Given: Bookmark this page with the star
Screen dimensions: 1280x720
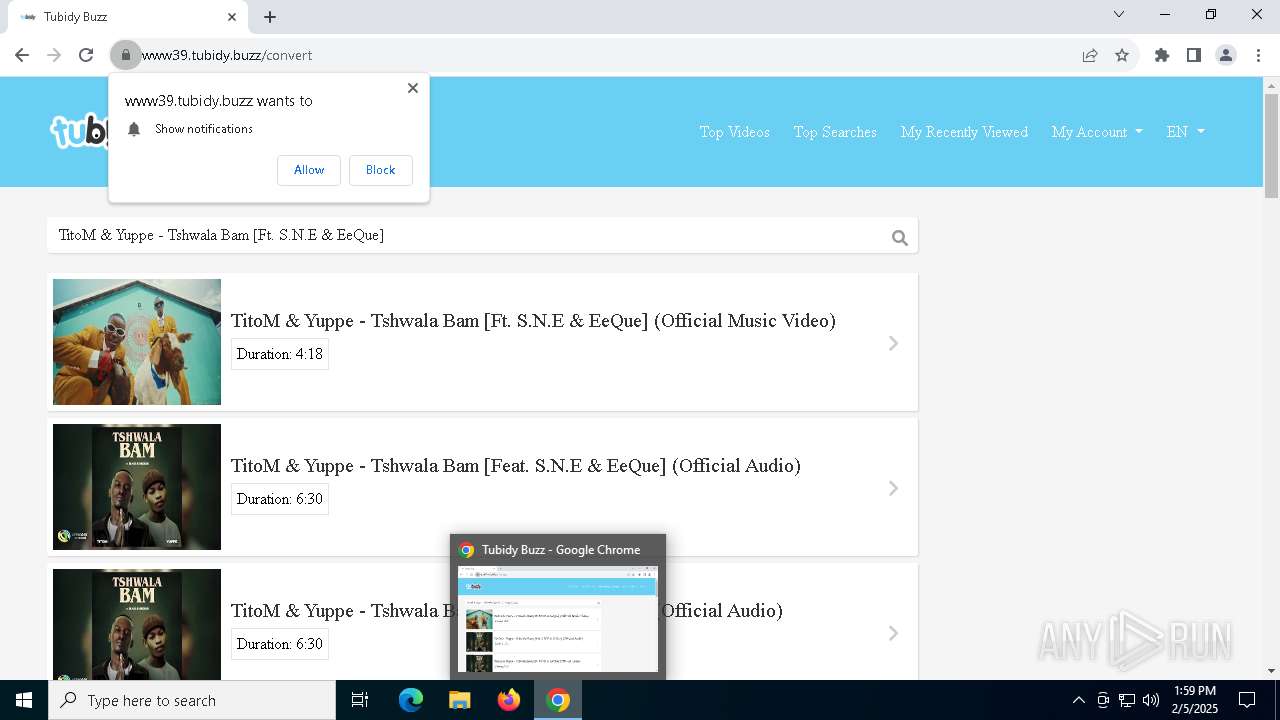Looking at the screenshot, I should coord(1122,55).
